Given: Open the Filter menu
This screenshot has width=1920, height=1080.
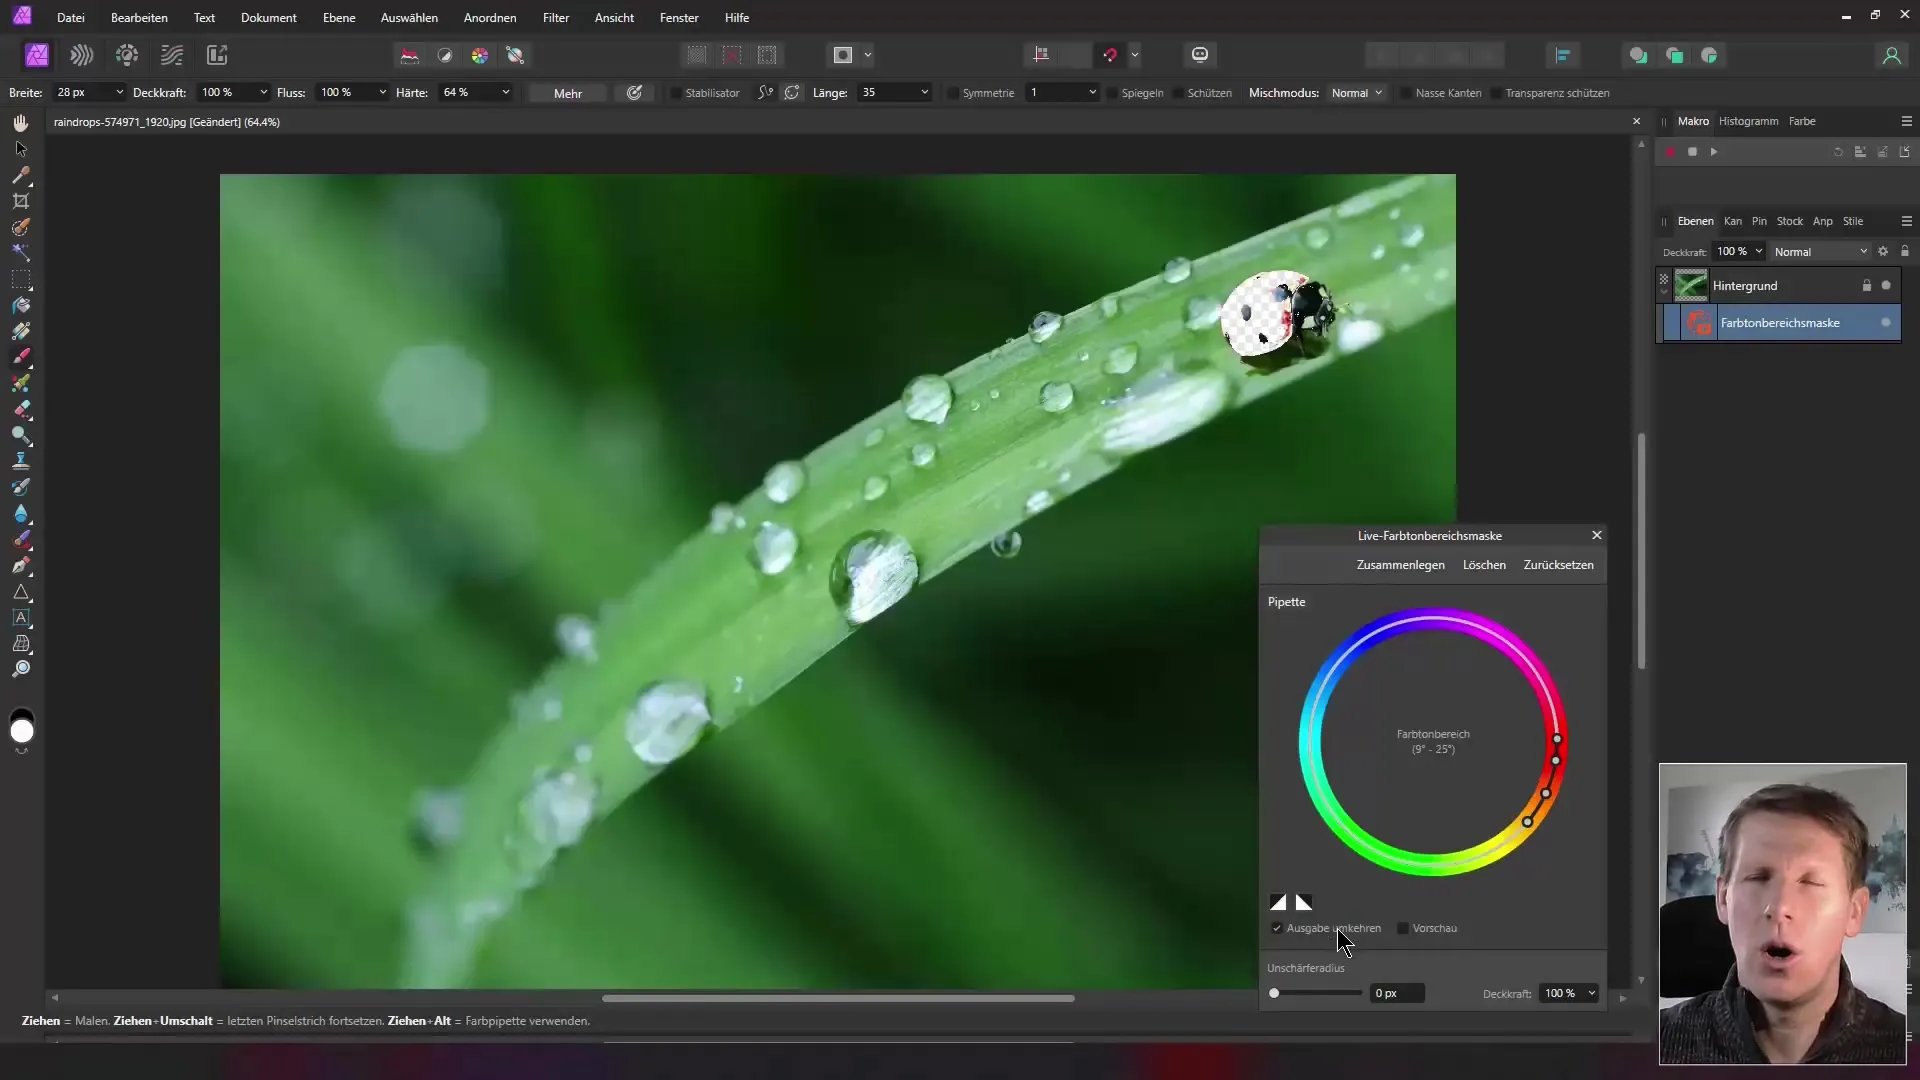Looking at the screenshot, I should (x=556, y=18).
